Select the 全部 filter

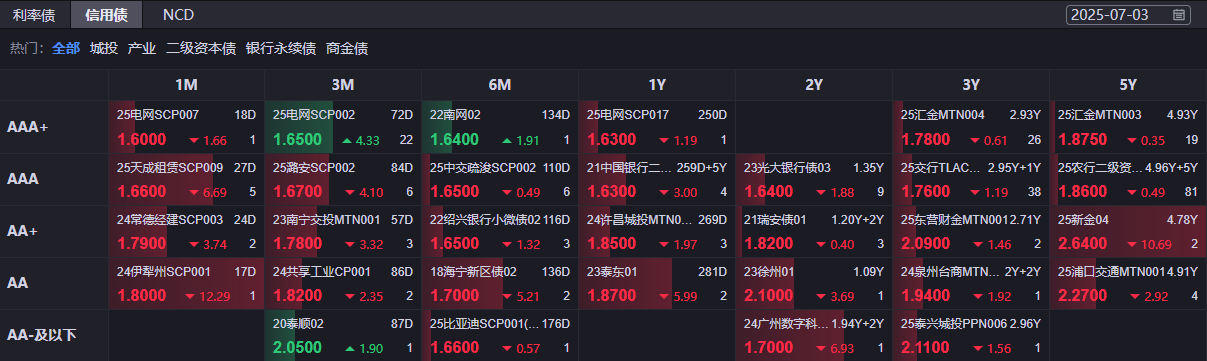66,47
